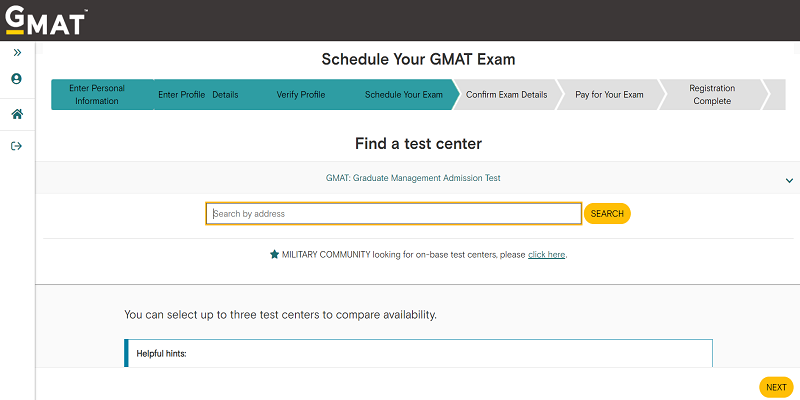Focus the Search by address field
This screenshot has height=400, width=800.
[x=393, y=213]
